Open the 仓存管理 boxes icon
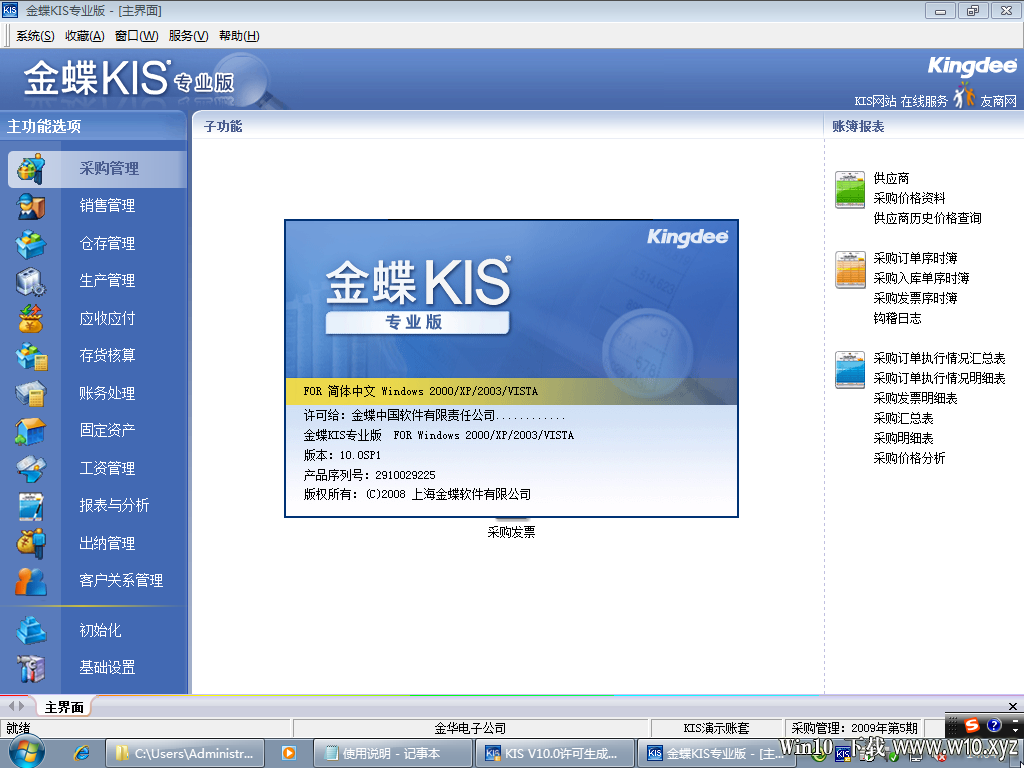1024x768 pixels. (x=31, y=244)
